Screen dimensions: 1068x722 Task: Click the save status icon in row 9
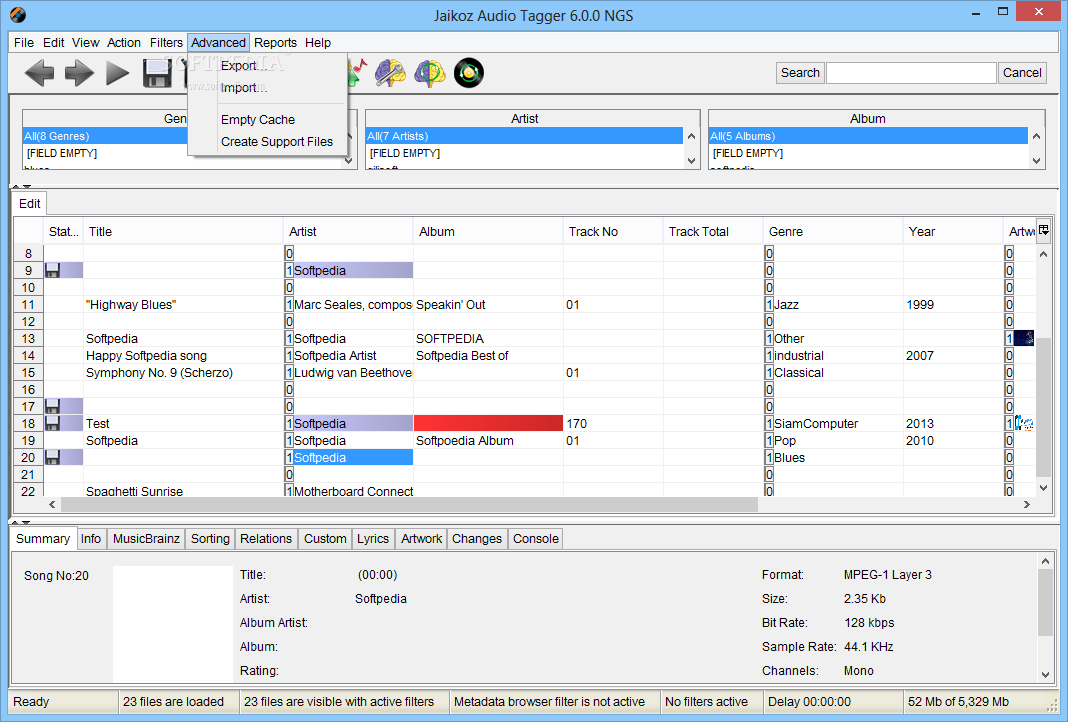click(52, 270)
